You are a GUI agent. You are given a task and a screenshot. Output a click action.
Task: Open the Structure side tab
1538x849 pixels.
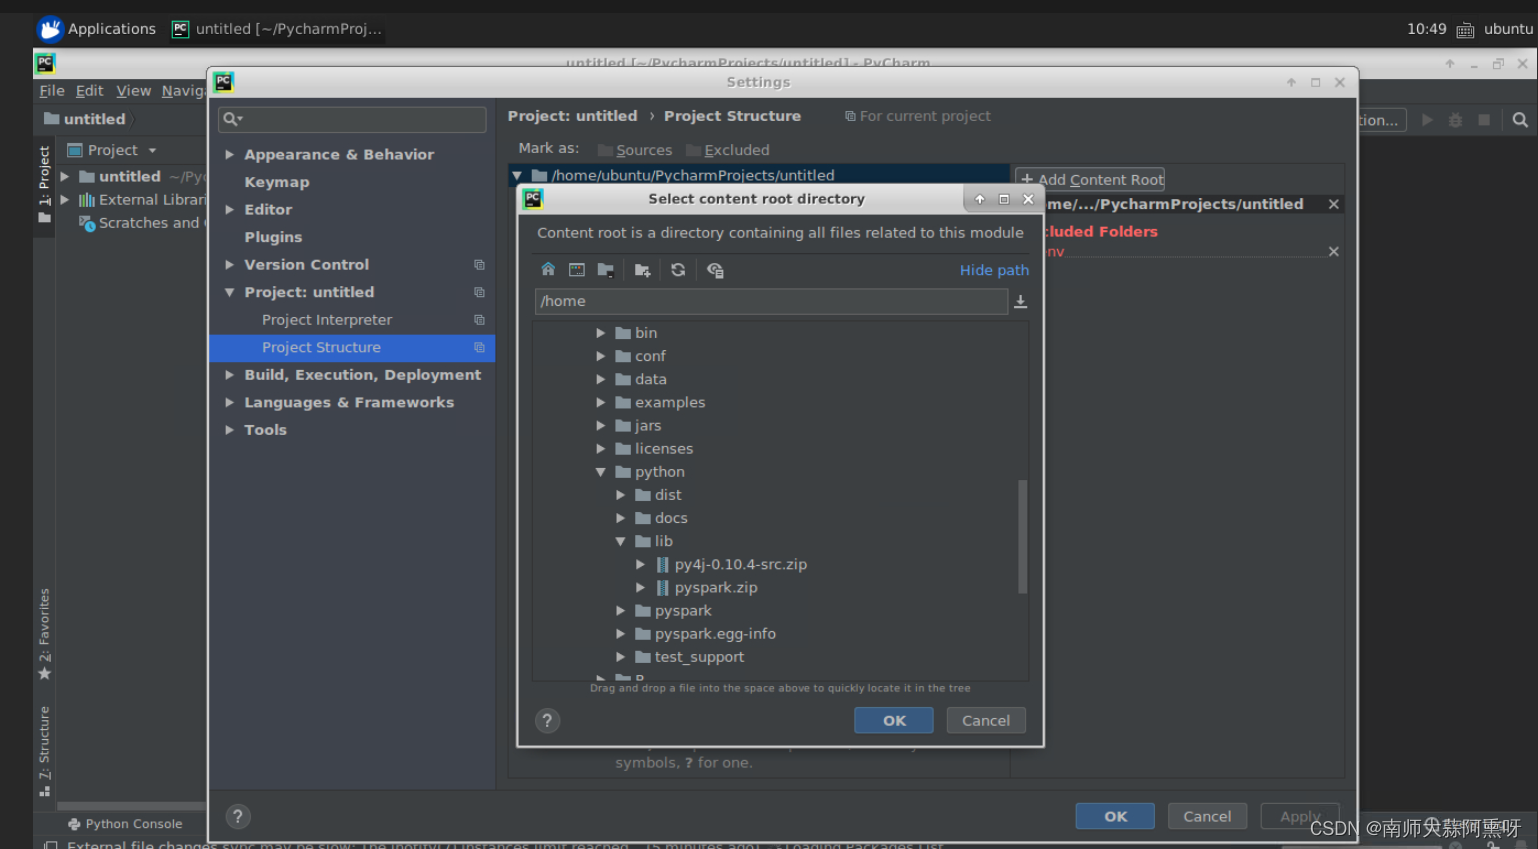coord(44,752)
